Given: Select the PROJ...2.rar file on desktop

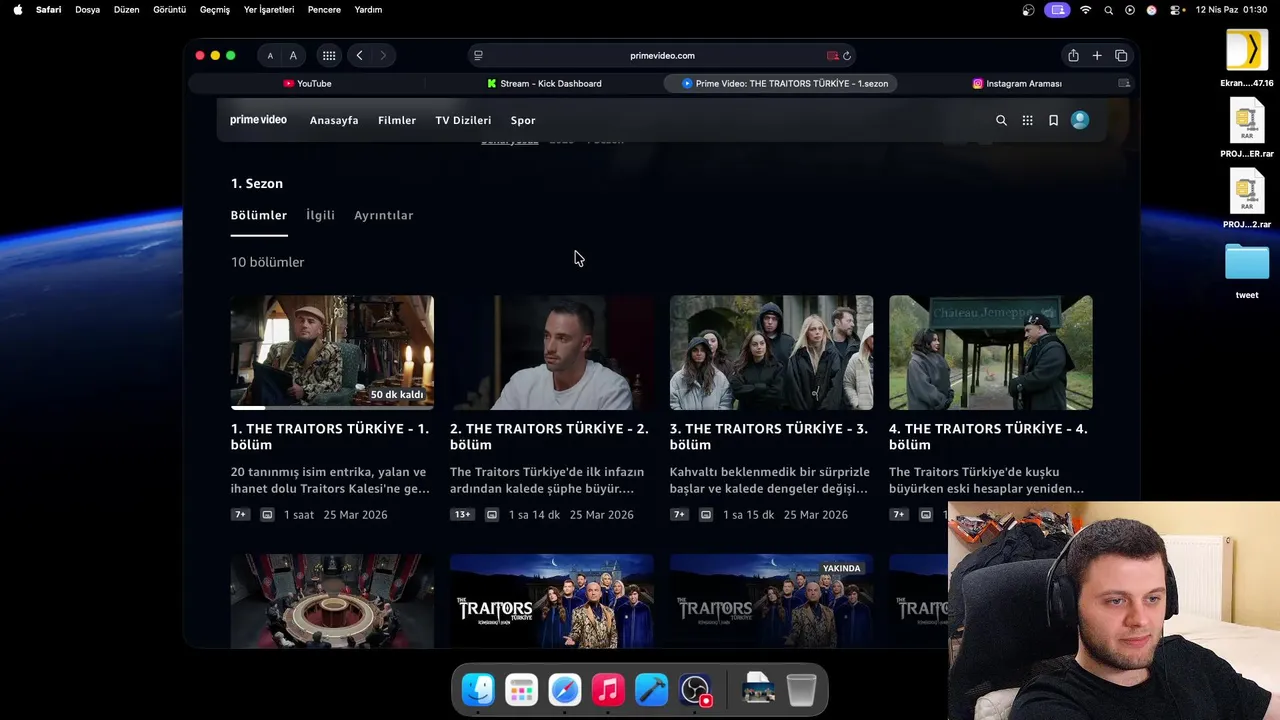Looking at the screenshot, I should click(1247, 200).
